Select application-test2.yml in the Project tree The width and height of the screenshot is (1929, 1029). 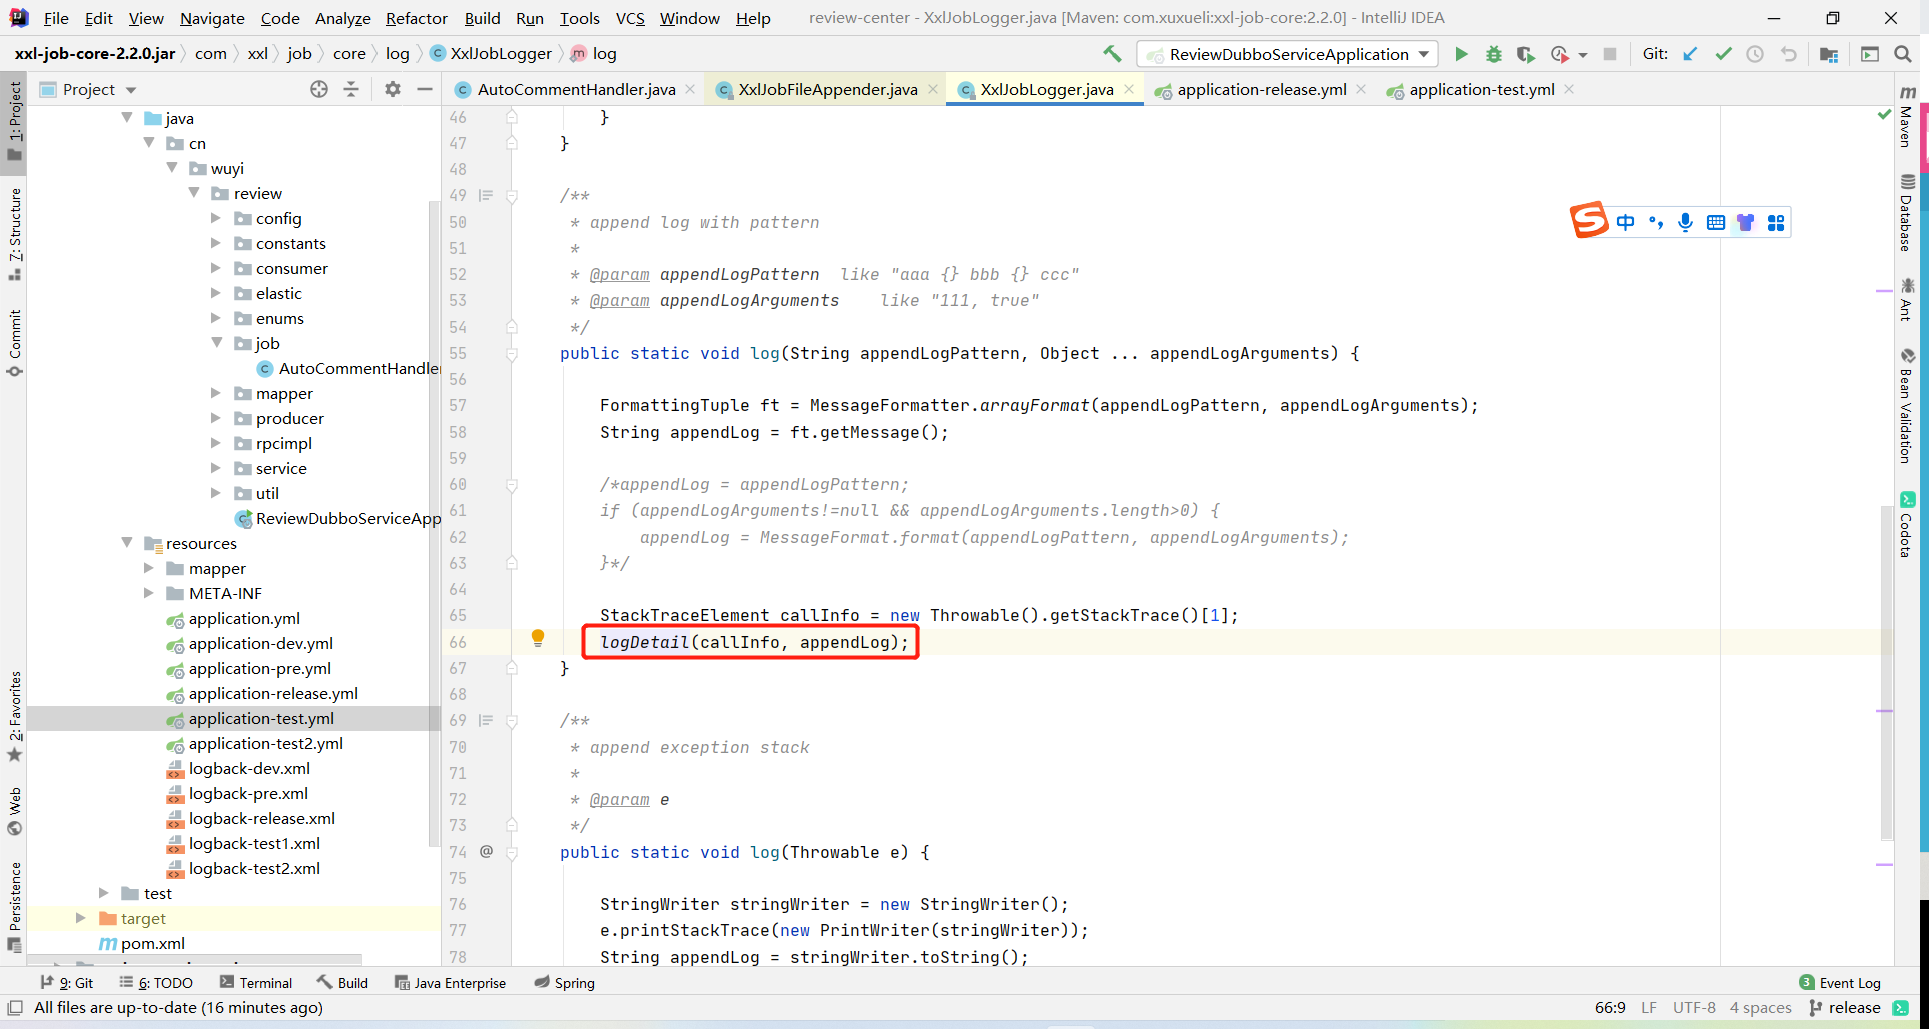265,743
